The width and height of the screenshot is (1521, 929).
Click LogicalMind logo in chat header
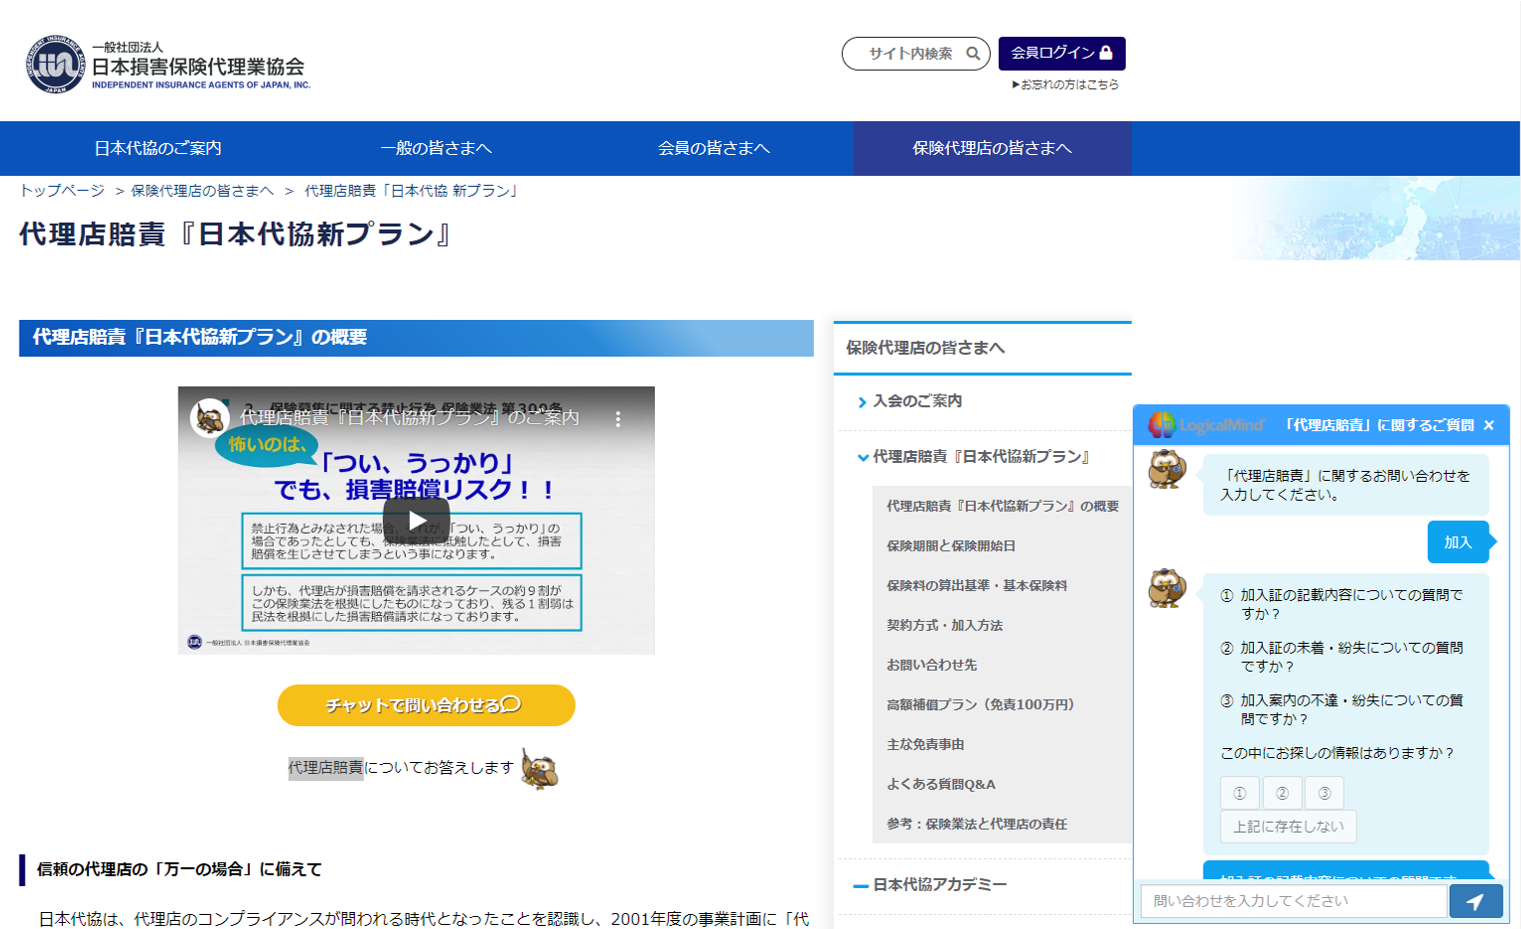click(x=1207, y=425)
